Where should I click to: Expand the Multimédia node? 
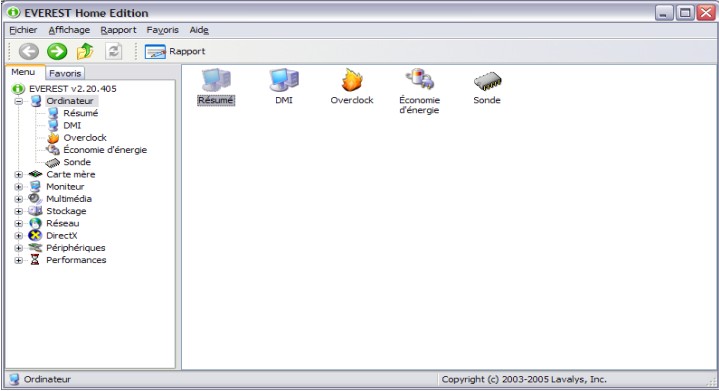18,199
